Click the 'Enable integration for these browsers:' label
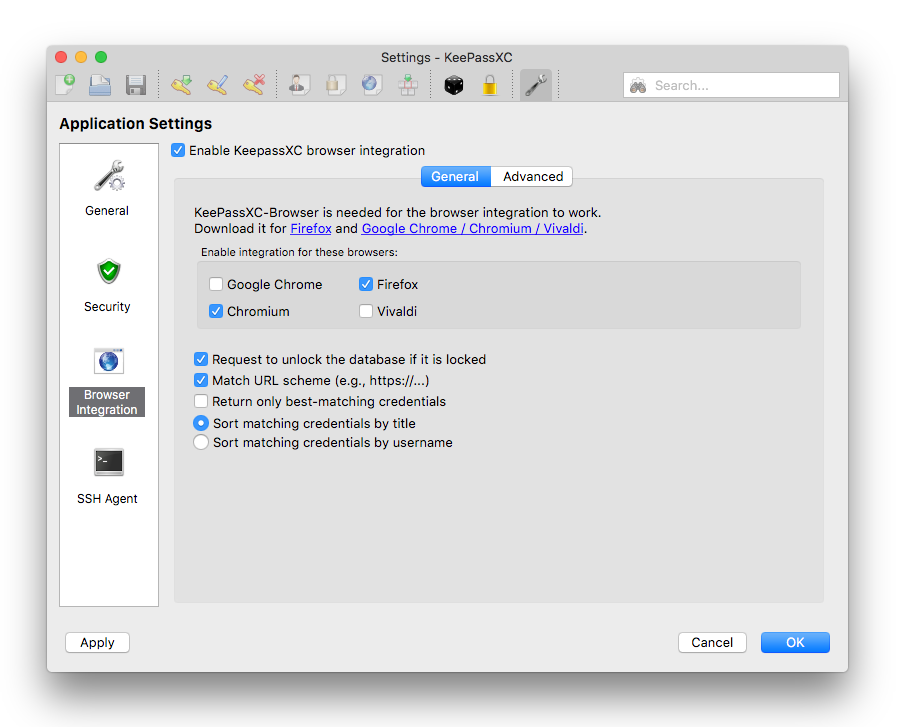915x727 pixels. click(299, 252)
